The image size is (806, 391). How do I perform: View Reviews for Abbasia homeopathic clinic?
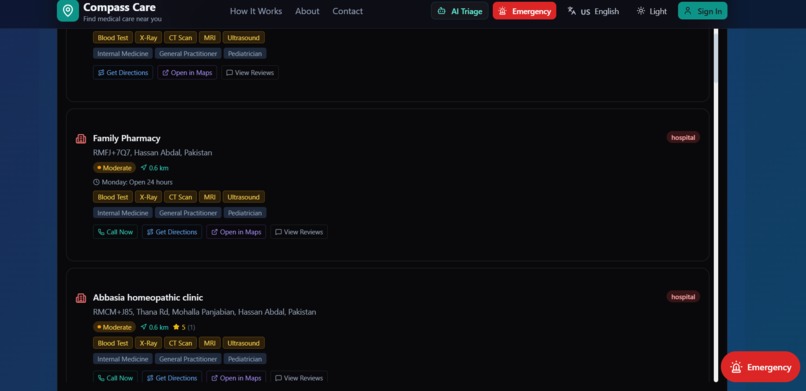299,378
